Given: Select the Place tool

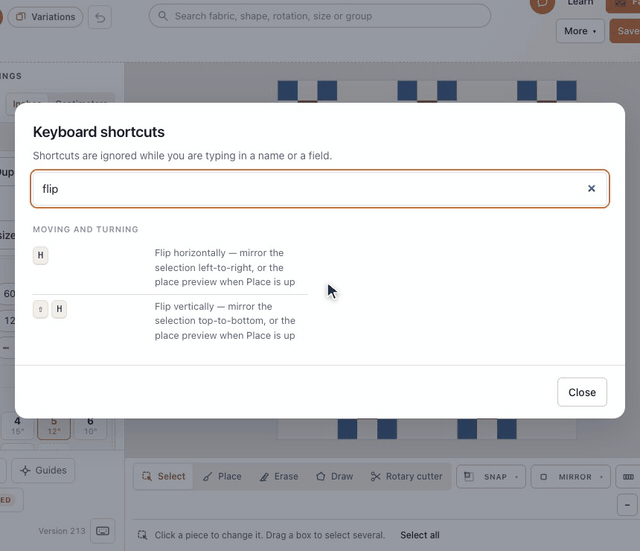Looking at the screenshot, I should coord(222,476).
